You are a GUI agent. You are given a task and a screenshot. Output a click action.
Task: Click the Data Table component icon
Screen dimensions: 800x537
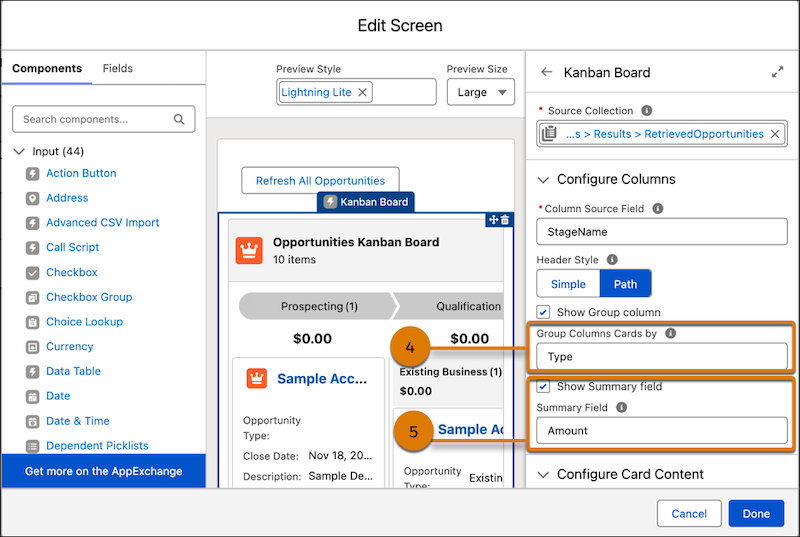32,372
